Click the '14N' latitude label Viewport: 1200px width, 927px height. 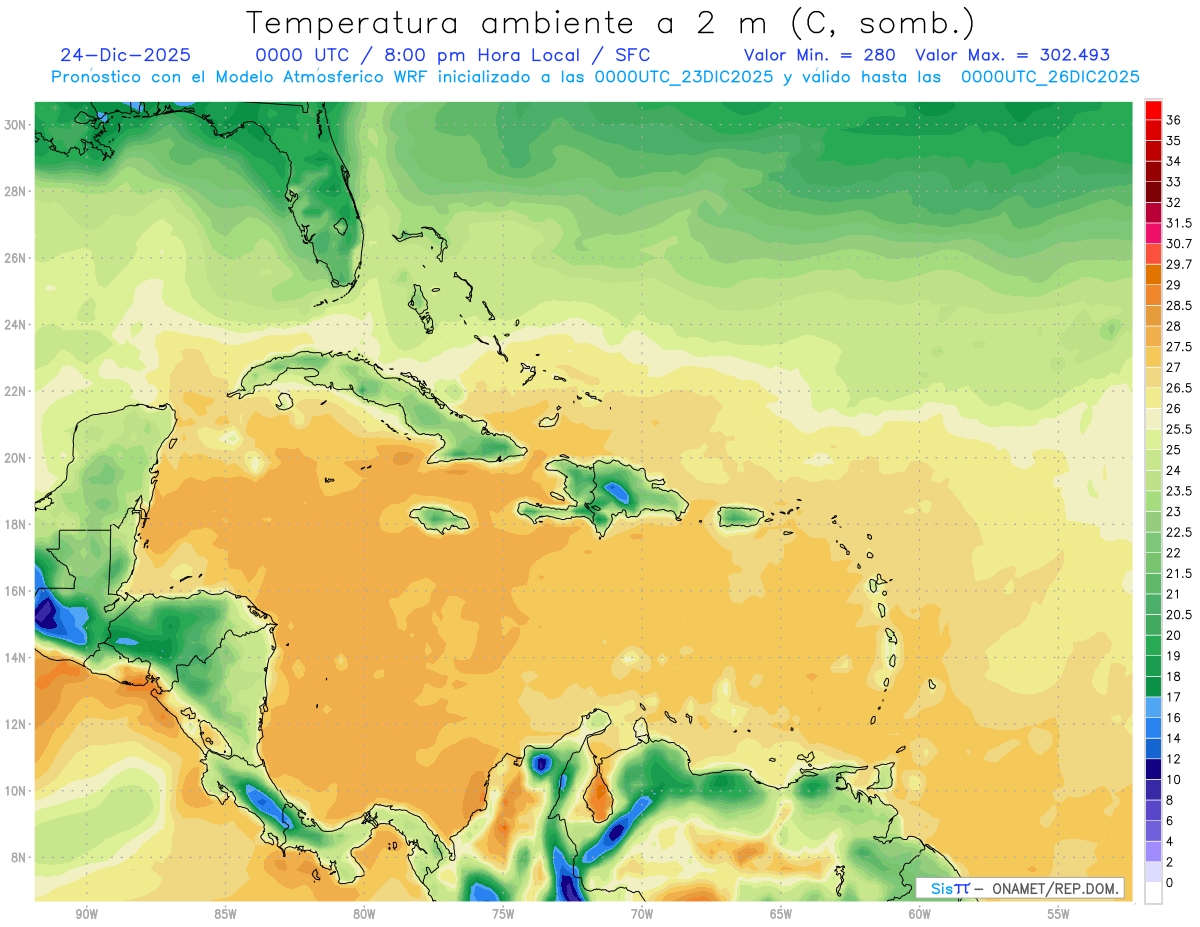tap(16, 657)
